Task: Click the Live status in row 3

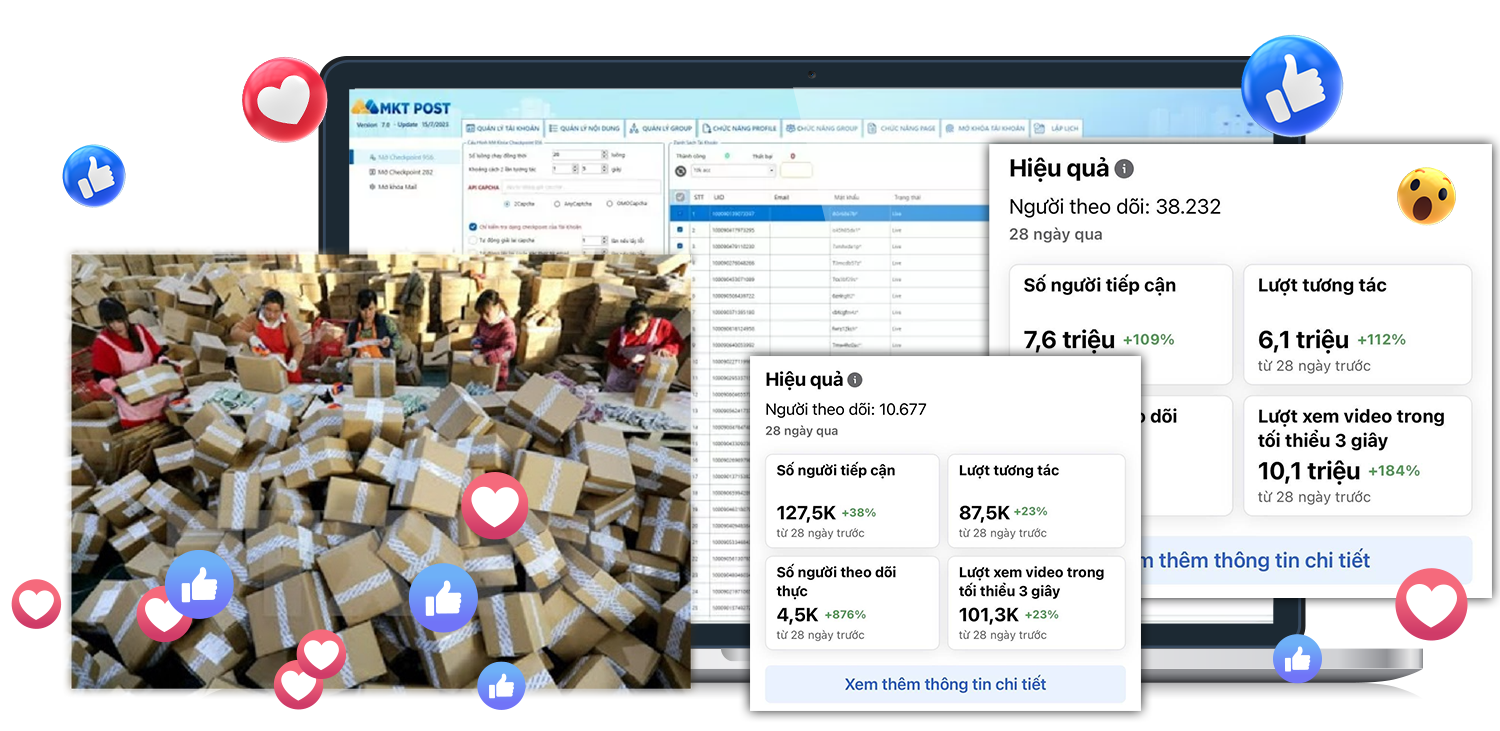Action: (x=896, y=245)
